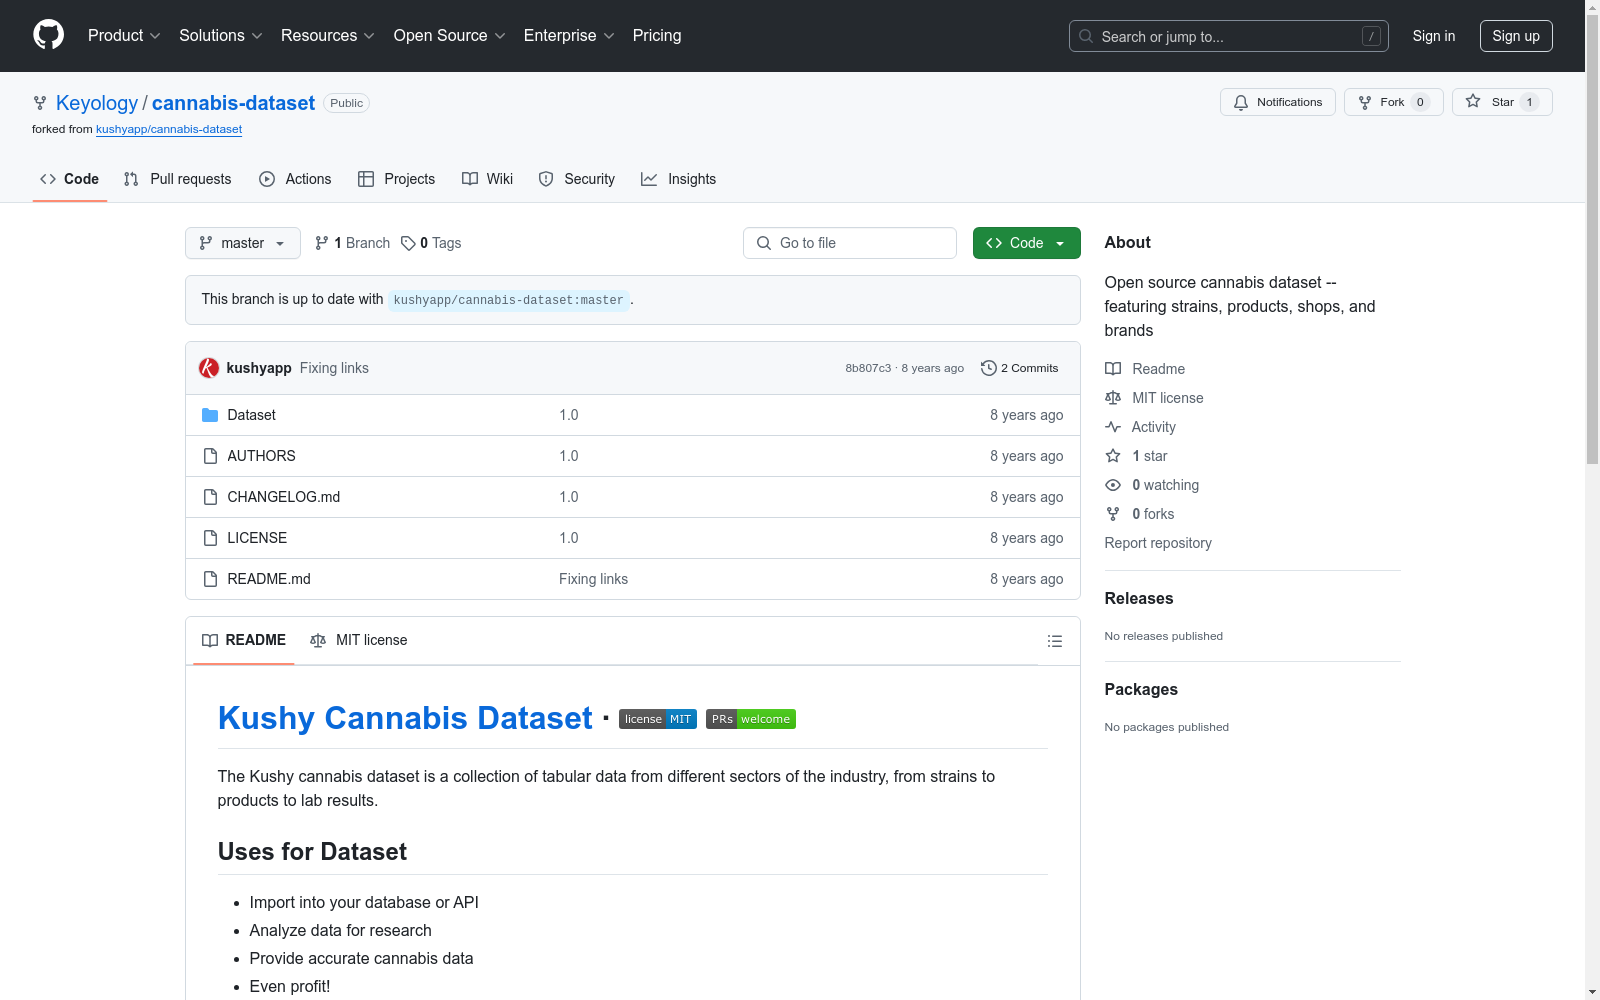
Task: Click the file icon next to AUTHORS
Action: (x=210, y=456)
